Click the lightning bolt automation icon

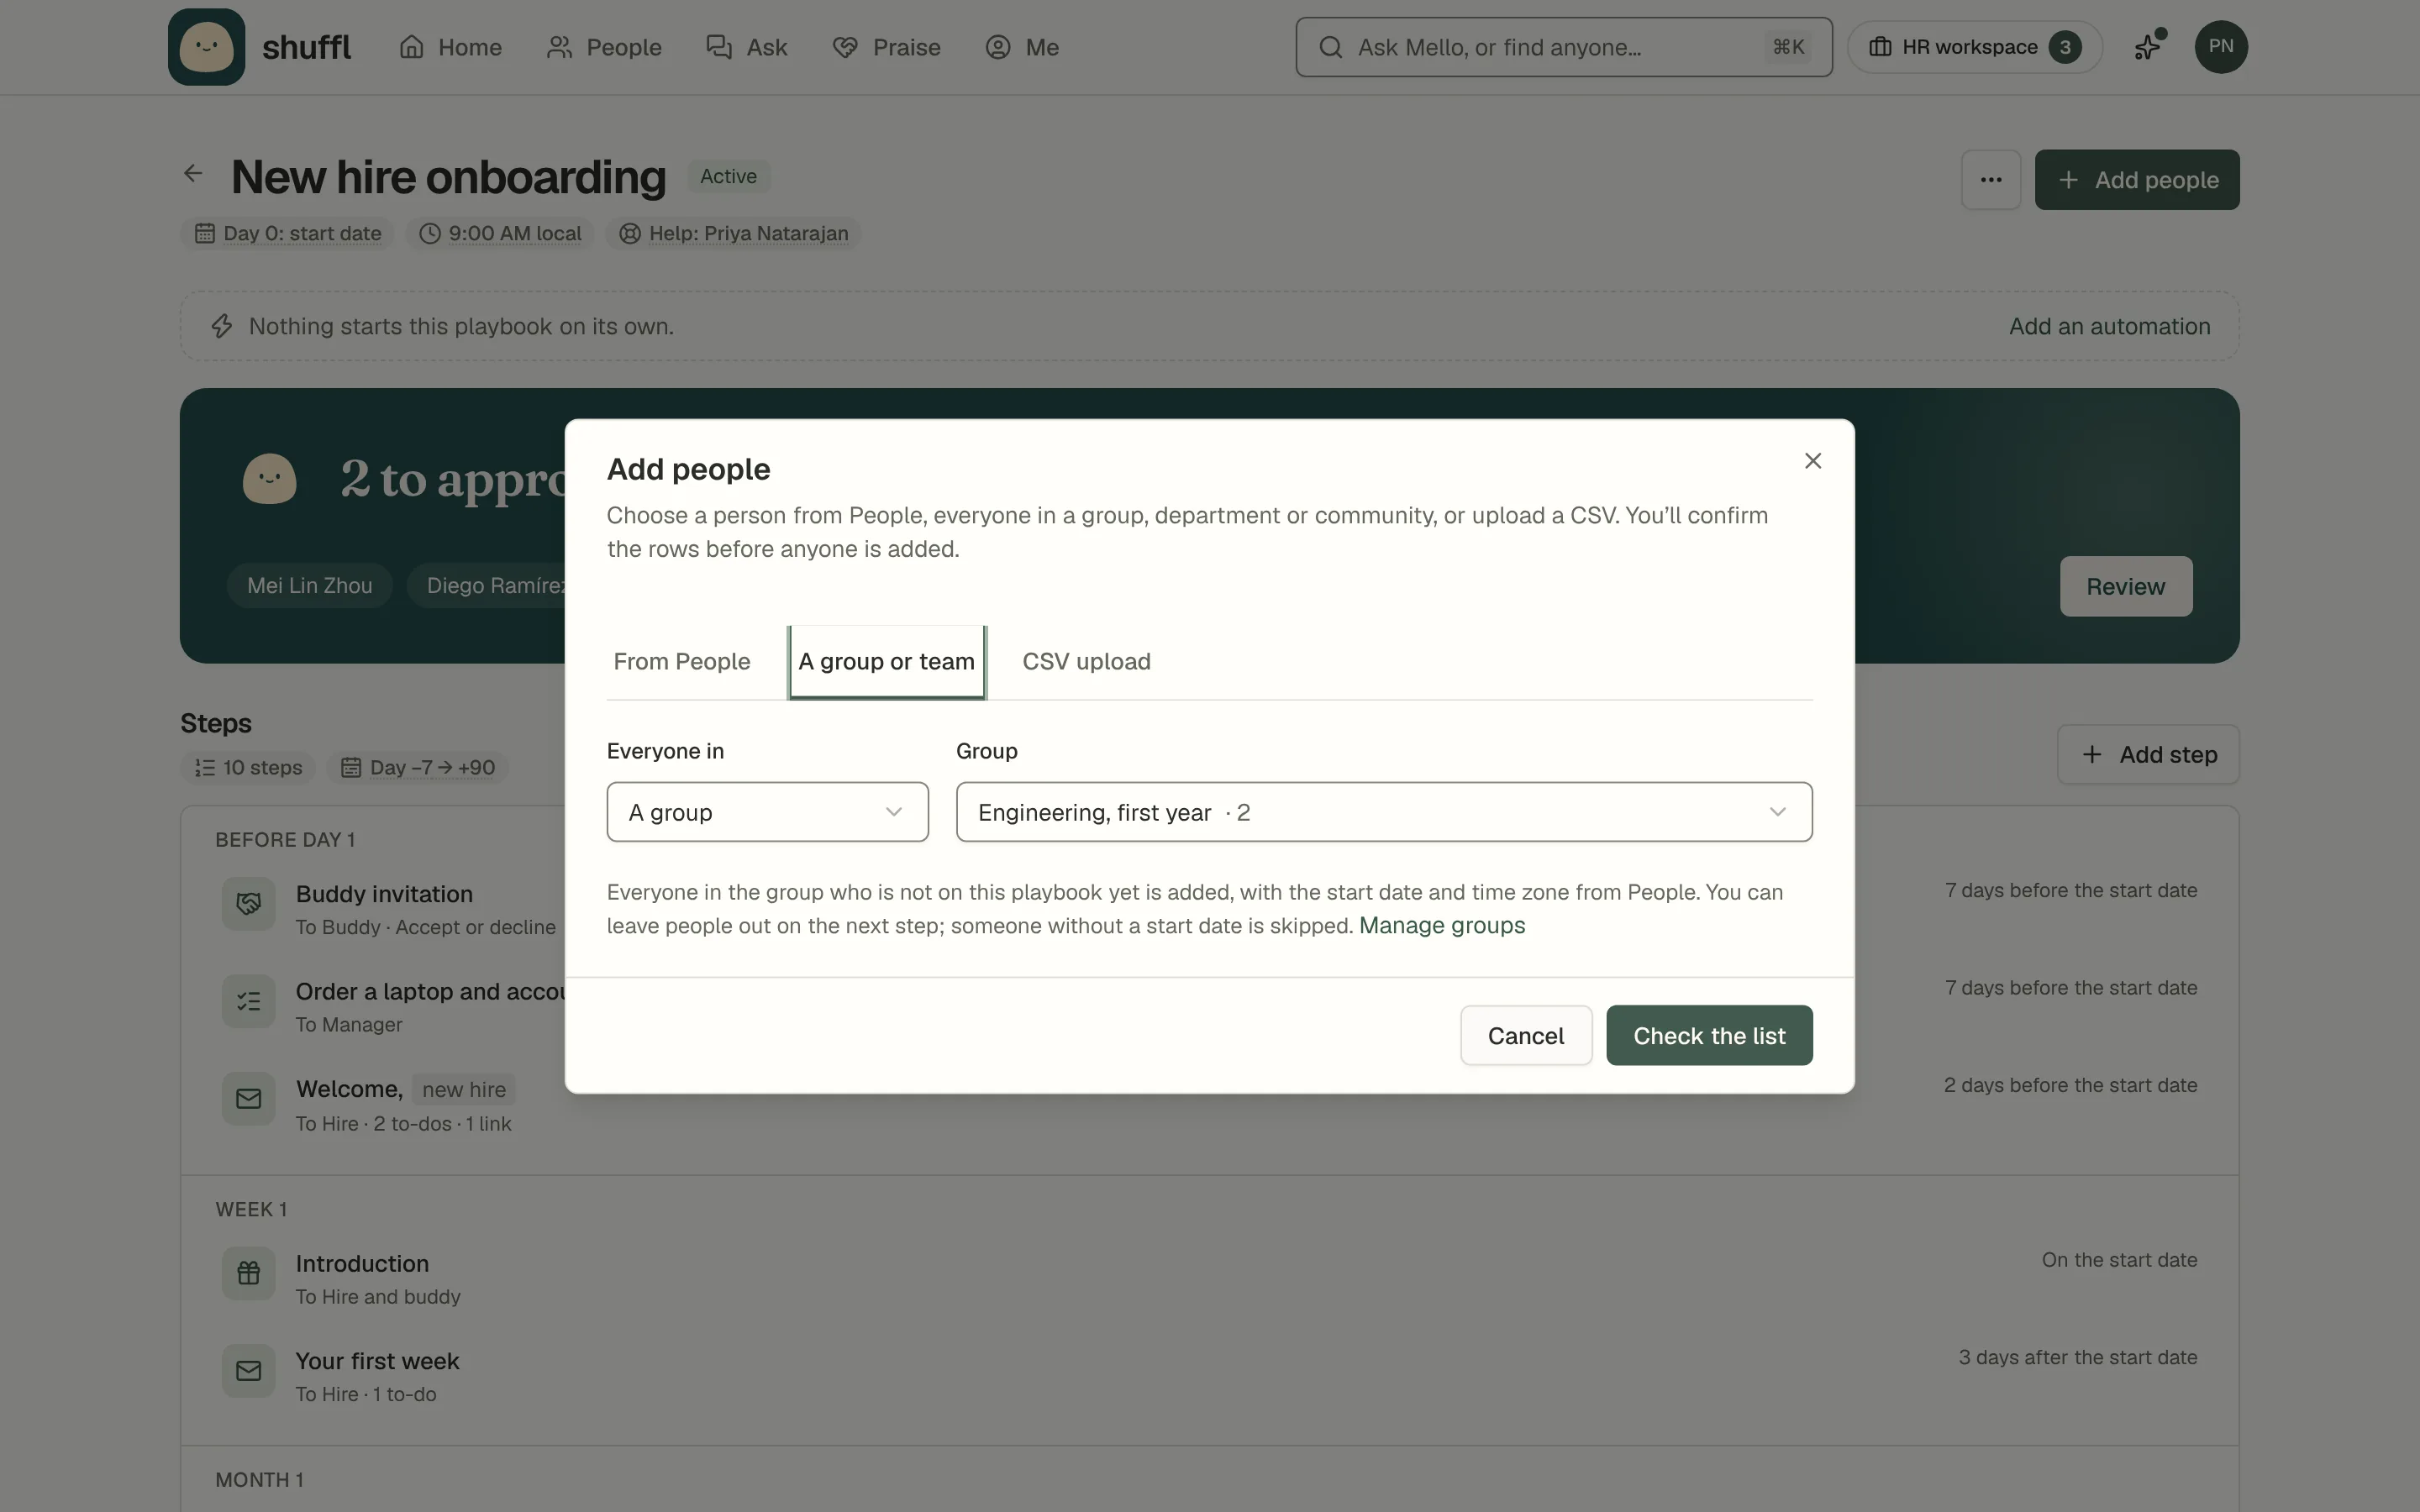pyautogui.click(x=222, y=326)
